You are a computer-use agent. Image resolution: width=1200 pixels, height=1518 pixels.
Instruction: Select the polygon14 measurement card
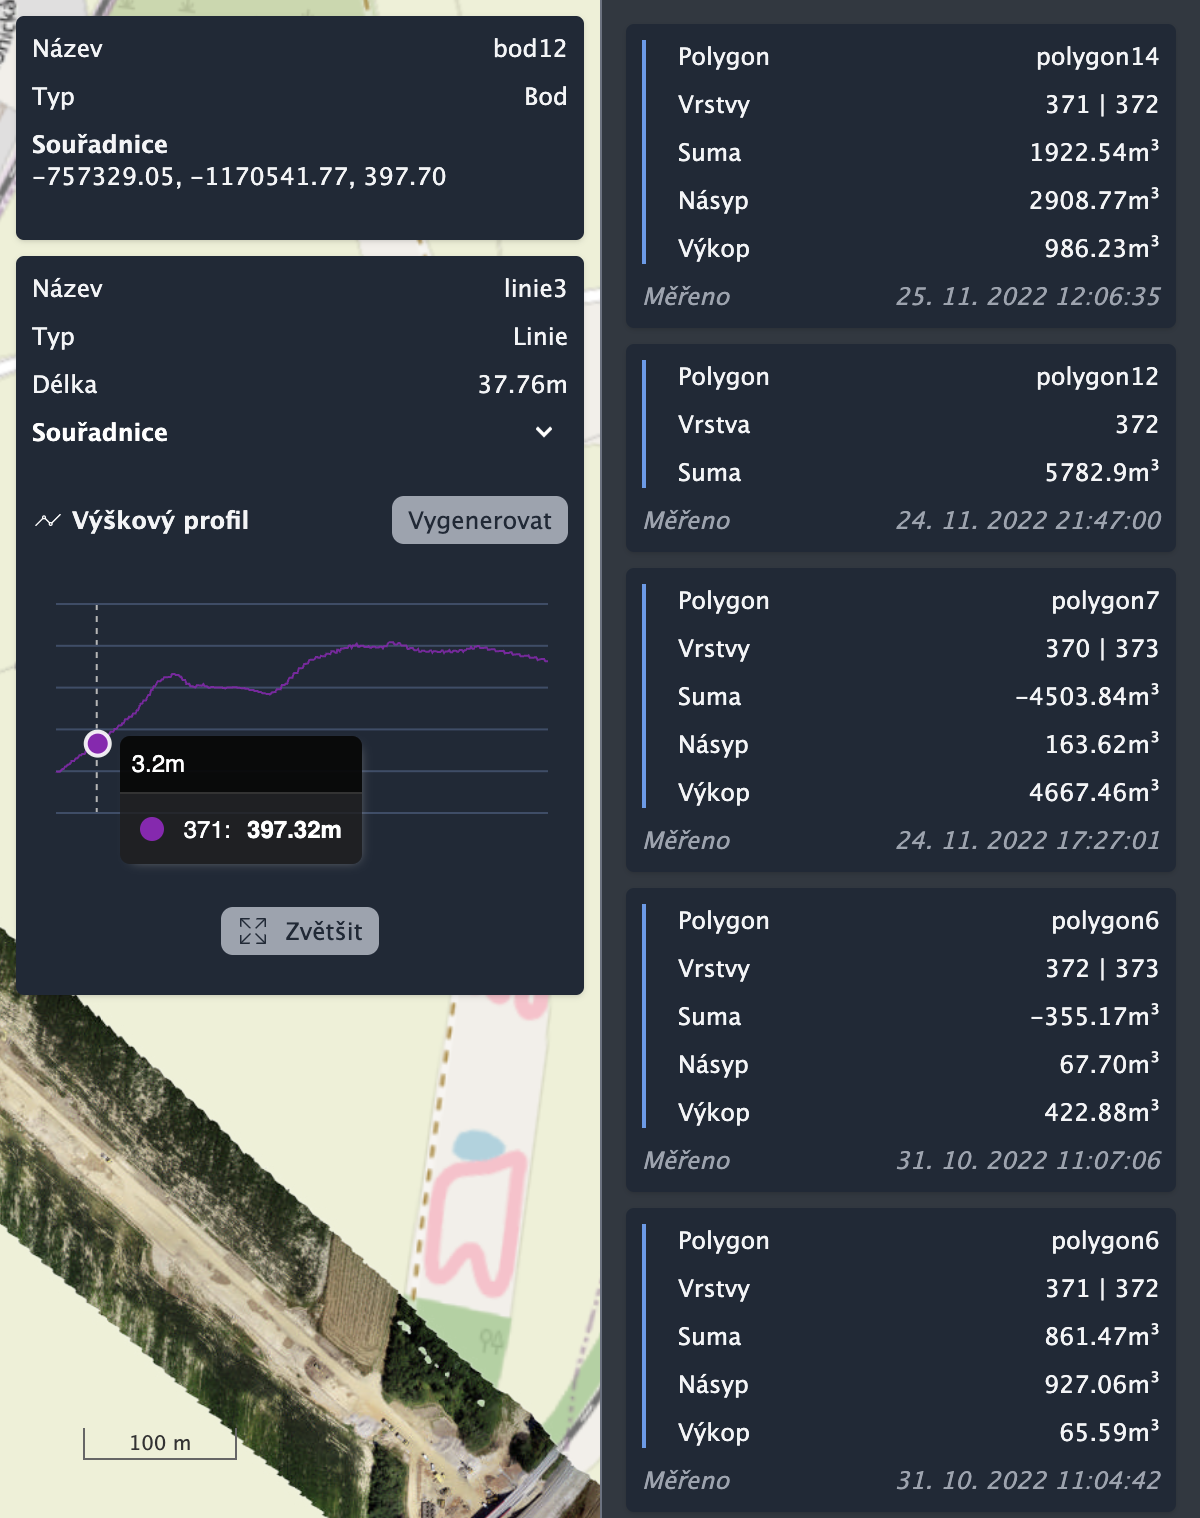coord(900,176)
